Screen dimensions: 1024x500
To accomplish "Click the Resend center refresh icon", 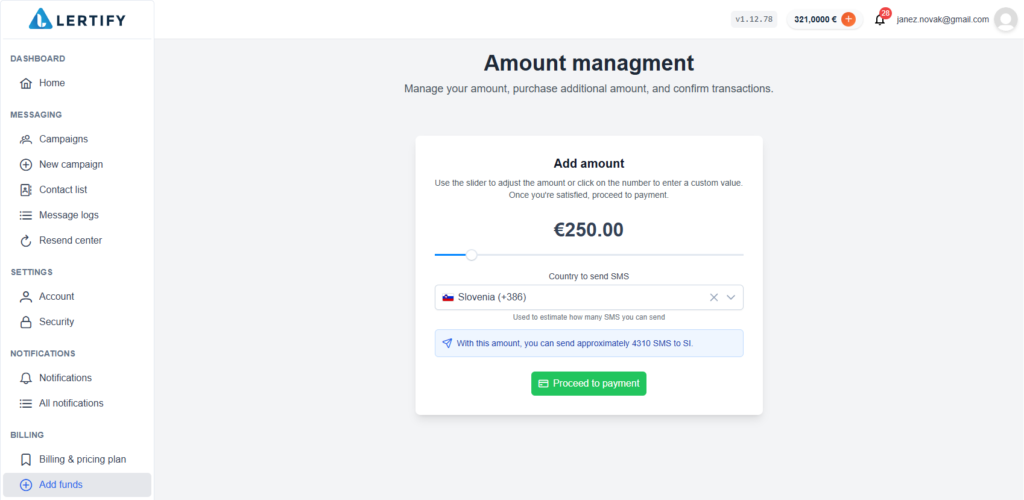I will pos(26,241).
